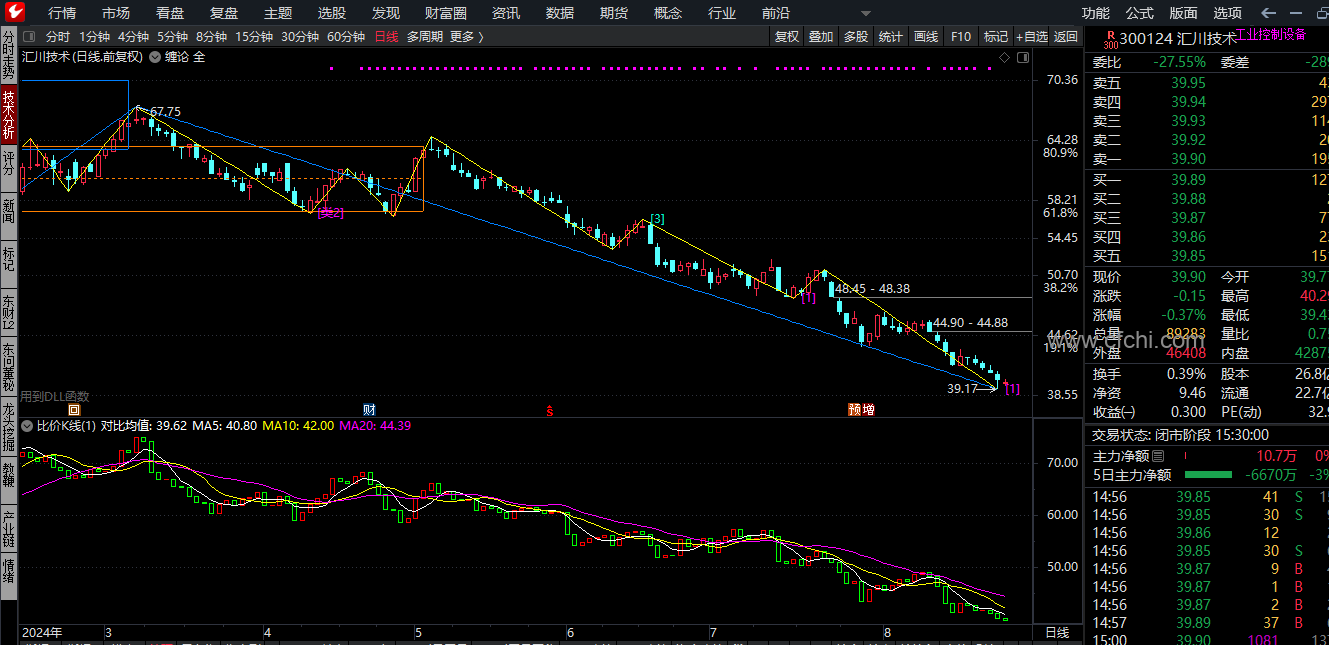
Task: Click the back arrow icon in title bar
Action: pyautogui.click(x=1268, y=13)
